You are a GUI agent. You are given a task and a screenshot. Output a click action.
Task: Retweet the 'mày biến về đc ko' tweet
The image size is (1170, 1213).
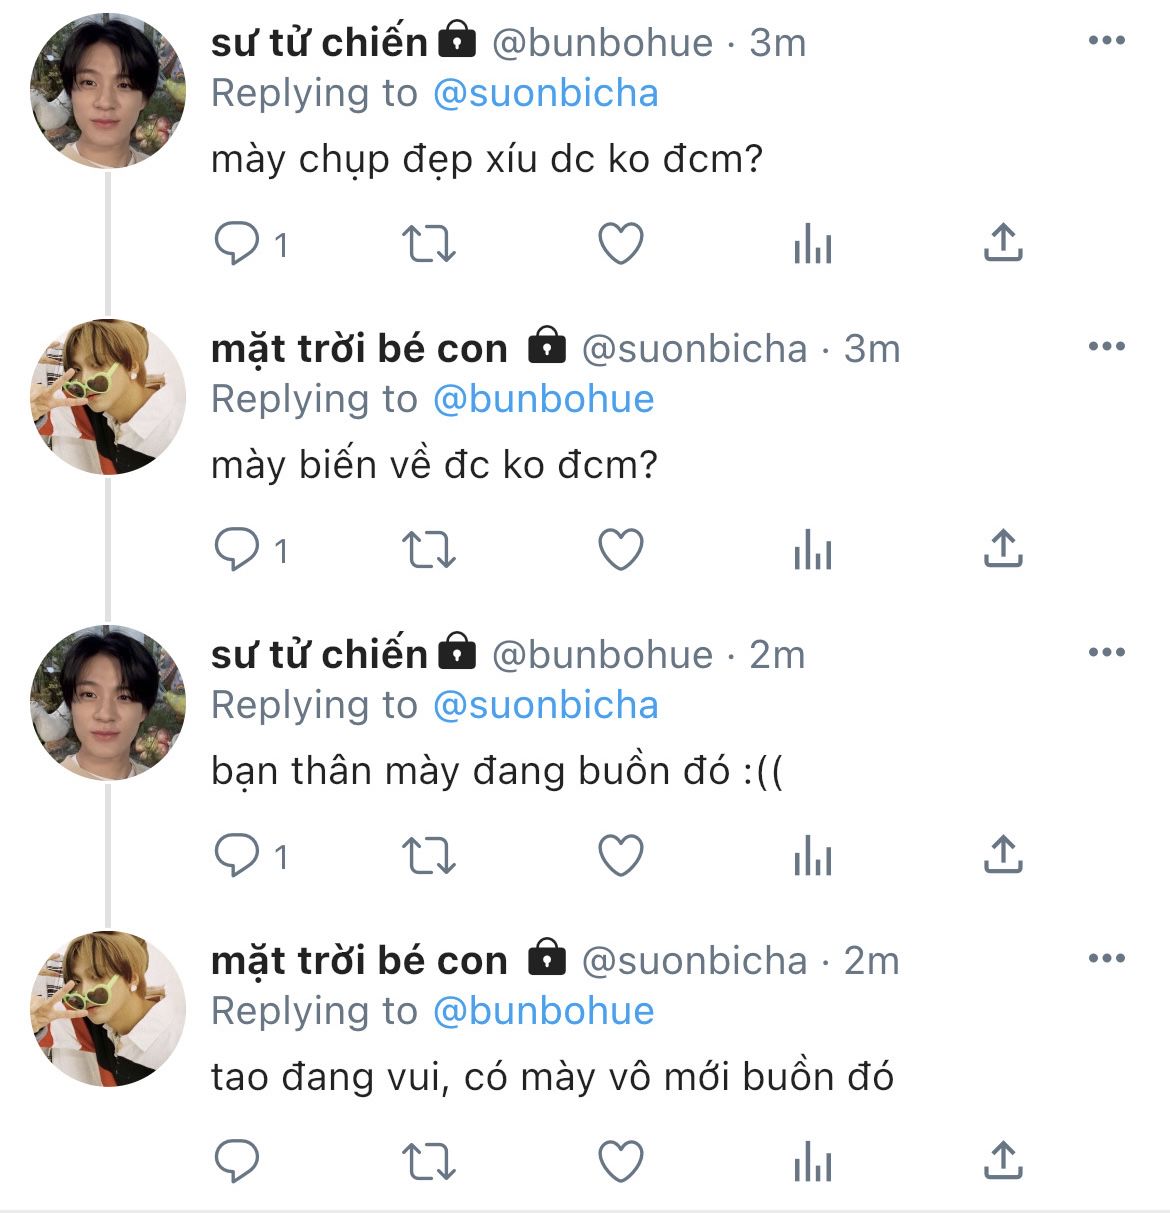tap(428, 550)
